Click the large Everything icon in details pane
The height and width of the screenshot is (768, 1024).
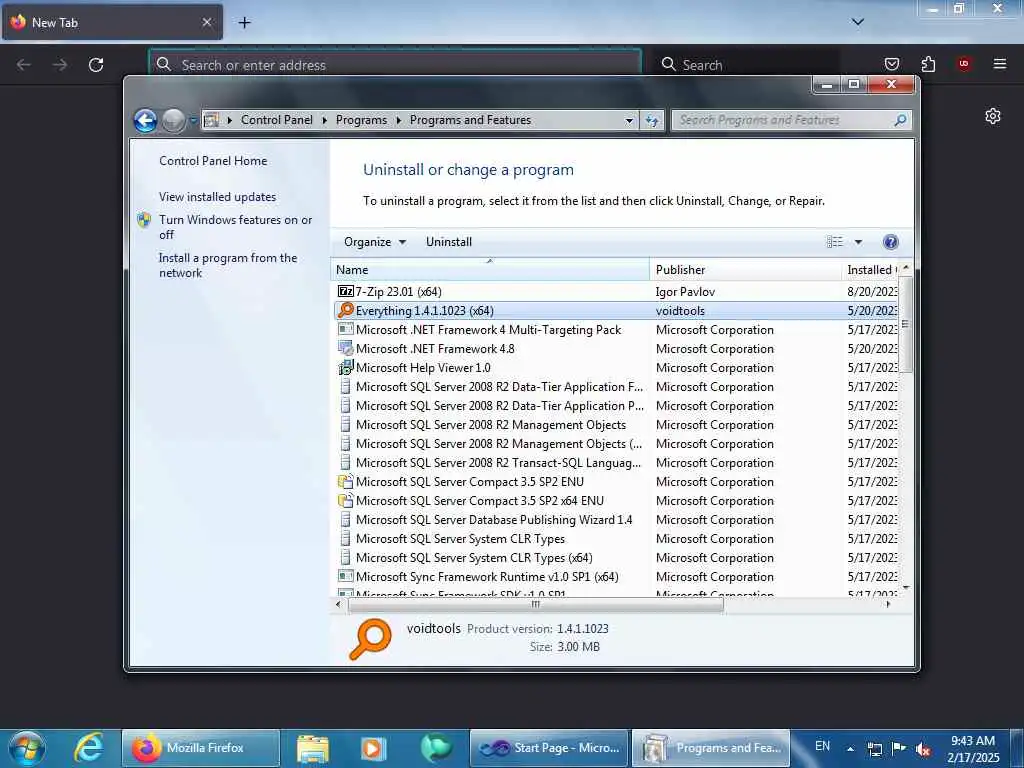pos(370,639)
